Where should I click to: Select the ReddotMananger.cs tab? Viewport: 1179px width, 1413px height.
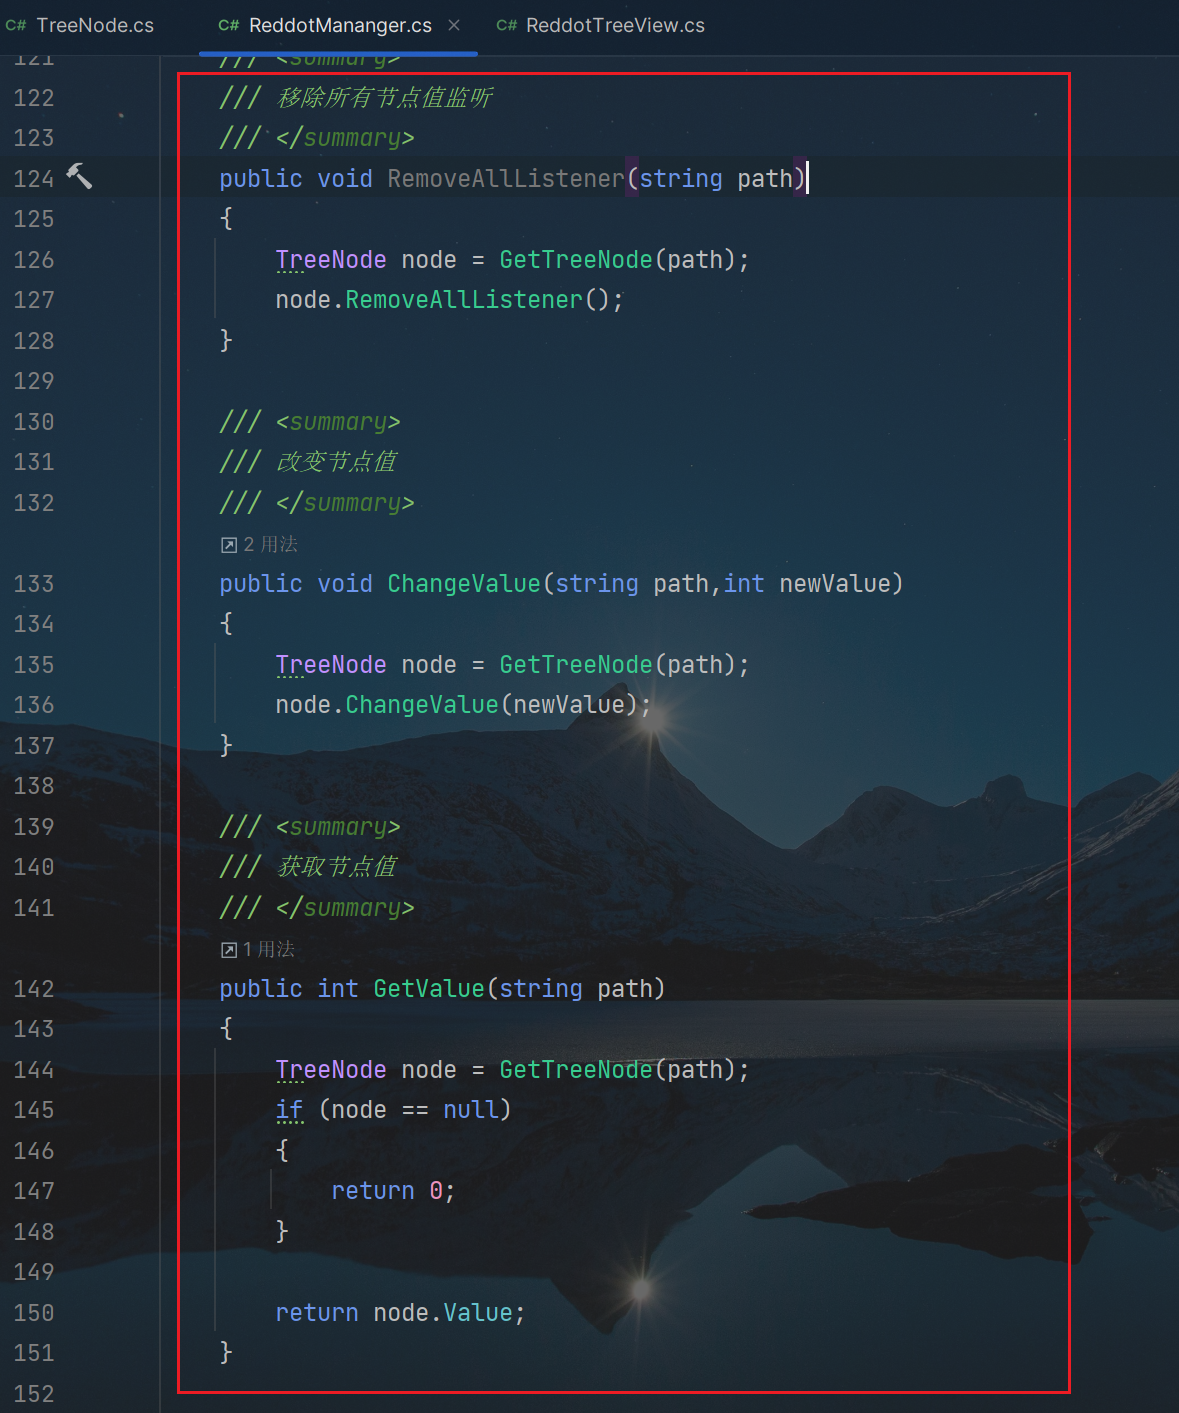tap(340, 25)
